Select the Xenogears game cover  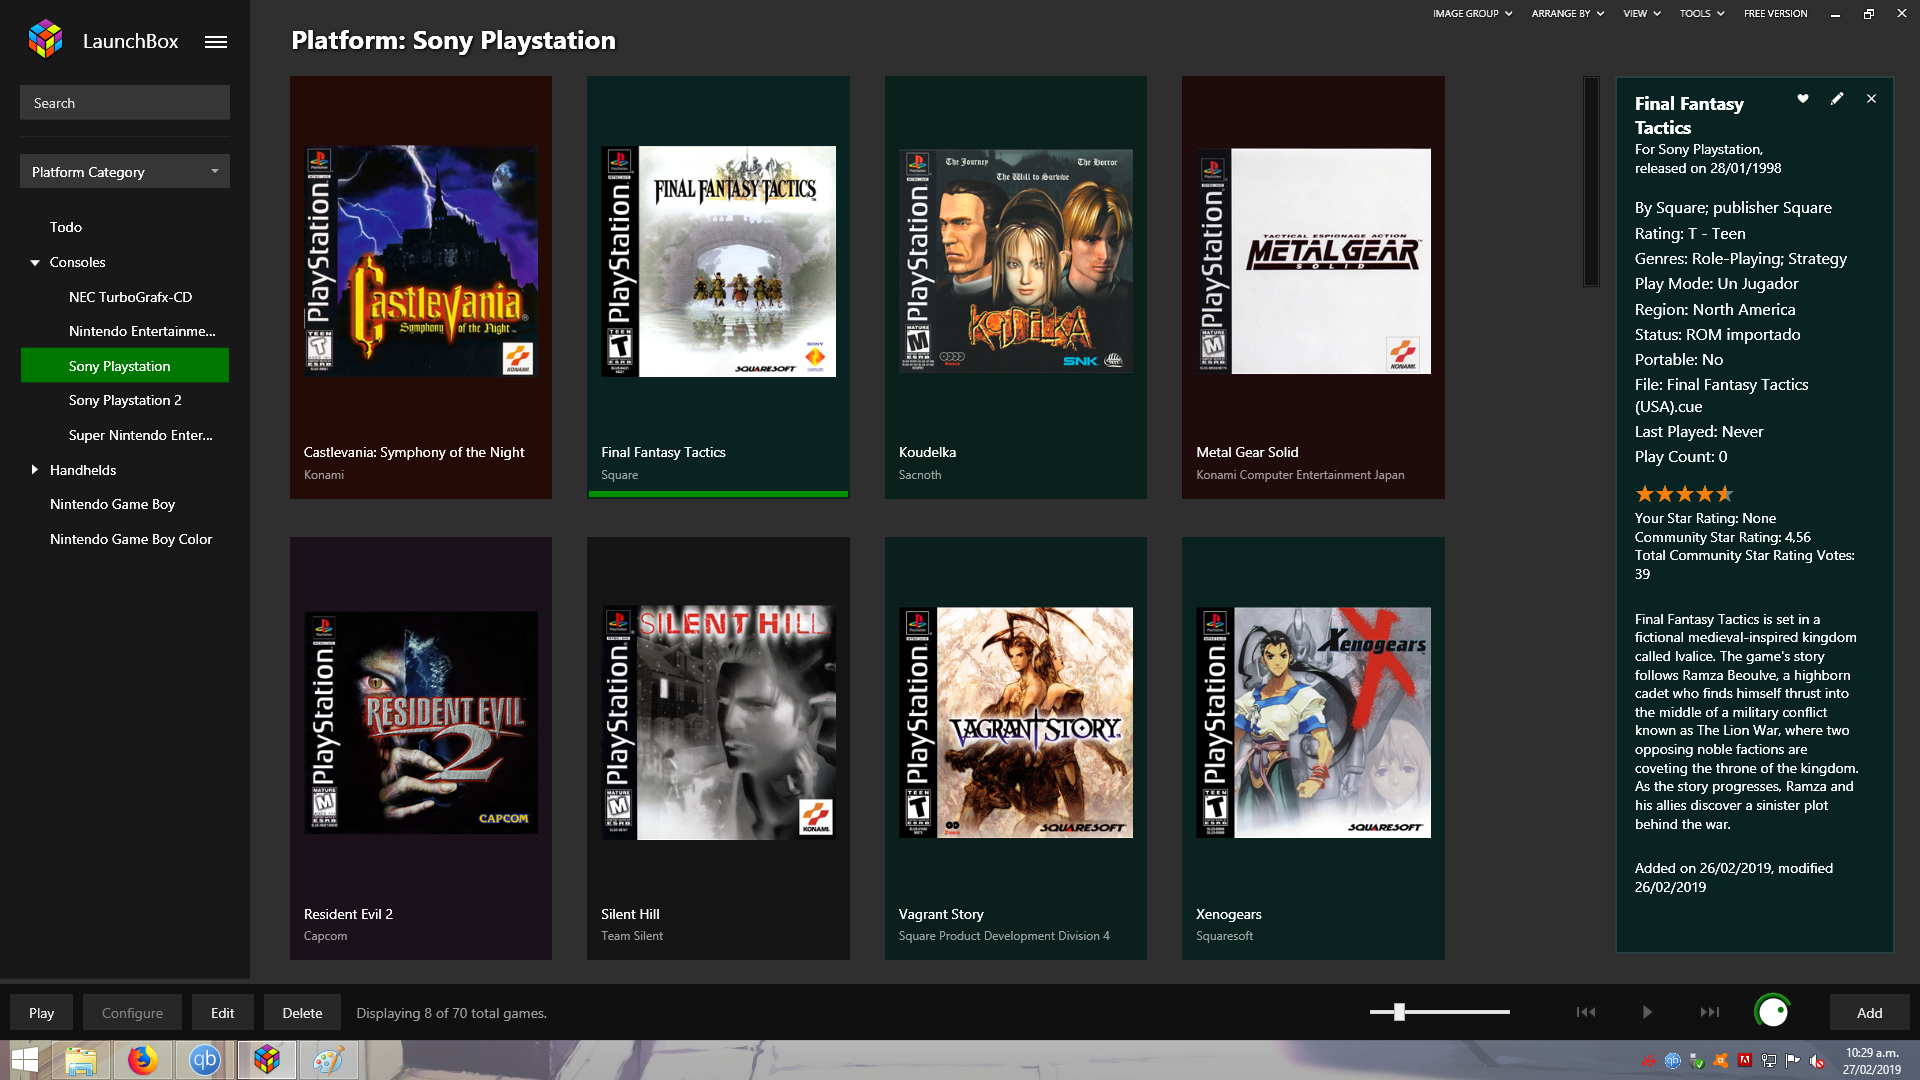click(1313, 723)
